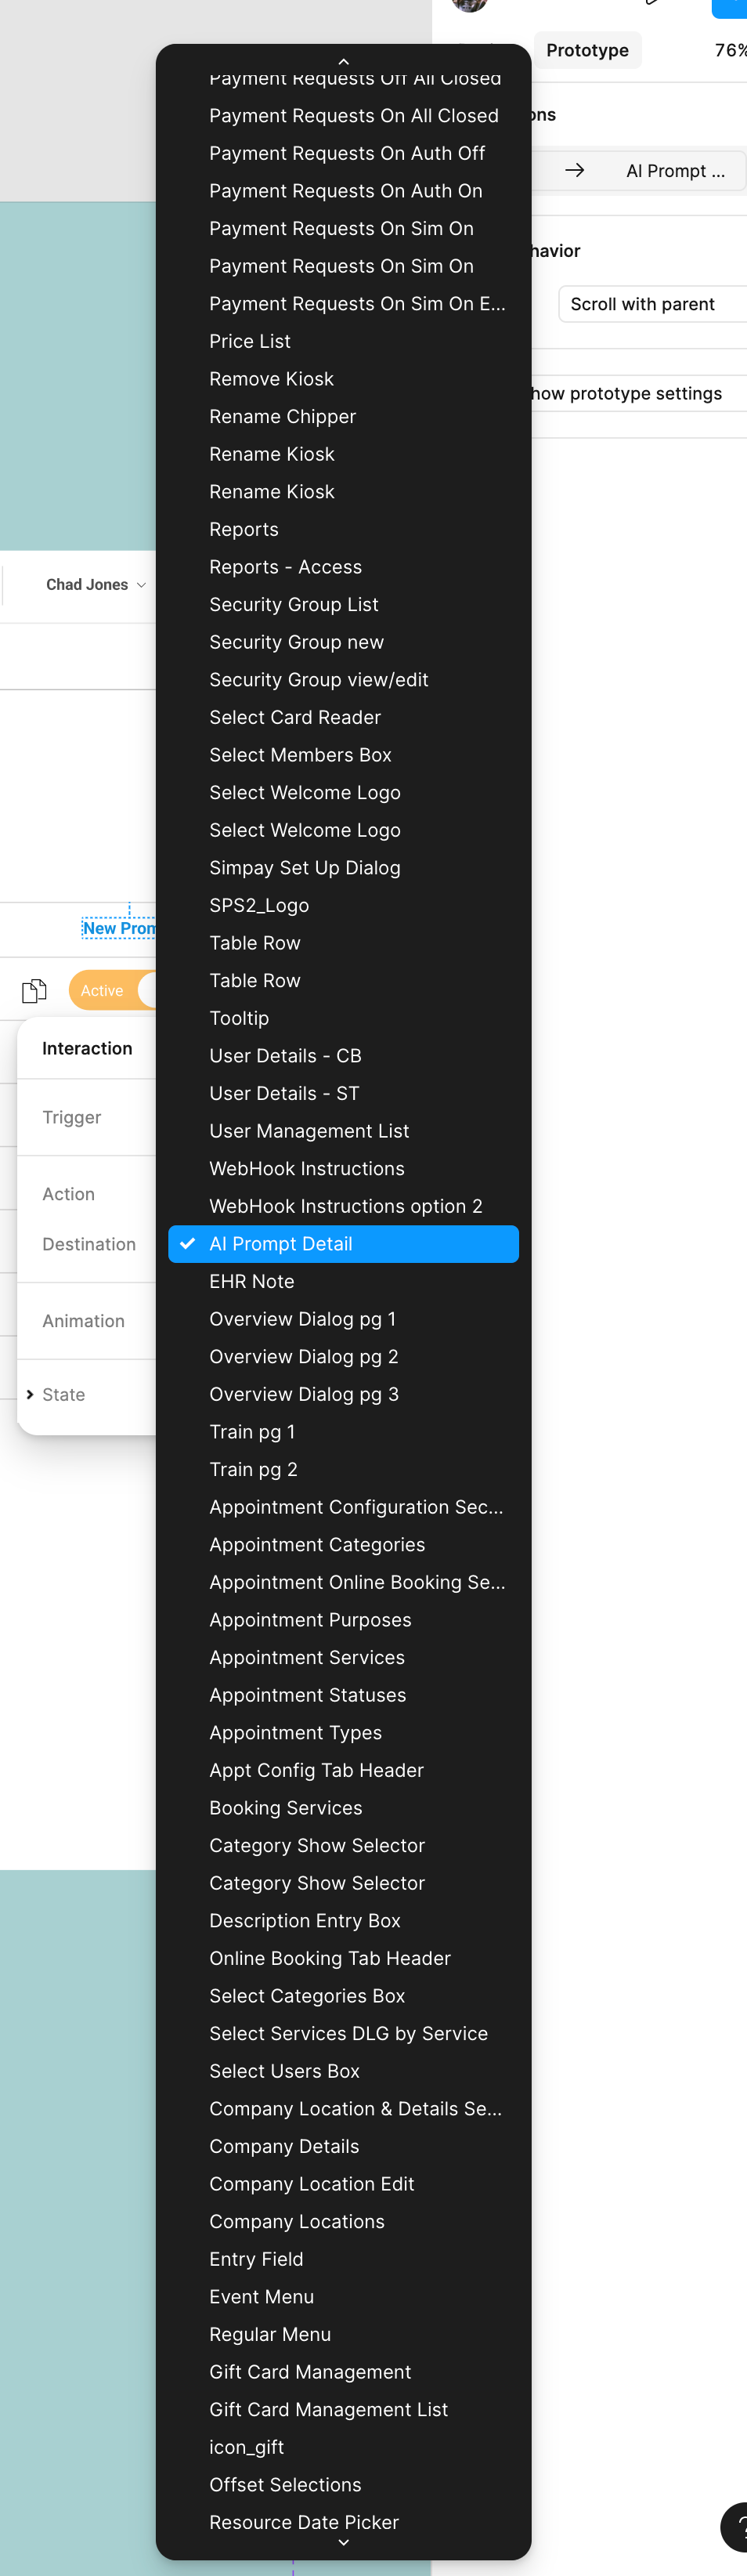Select Appt Config Tab Header
Image resolution: width=747 pixels, height=2576 pixels.
[x=343, y=1771]
